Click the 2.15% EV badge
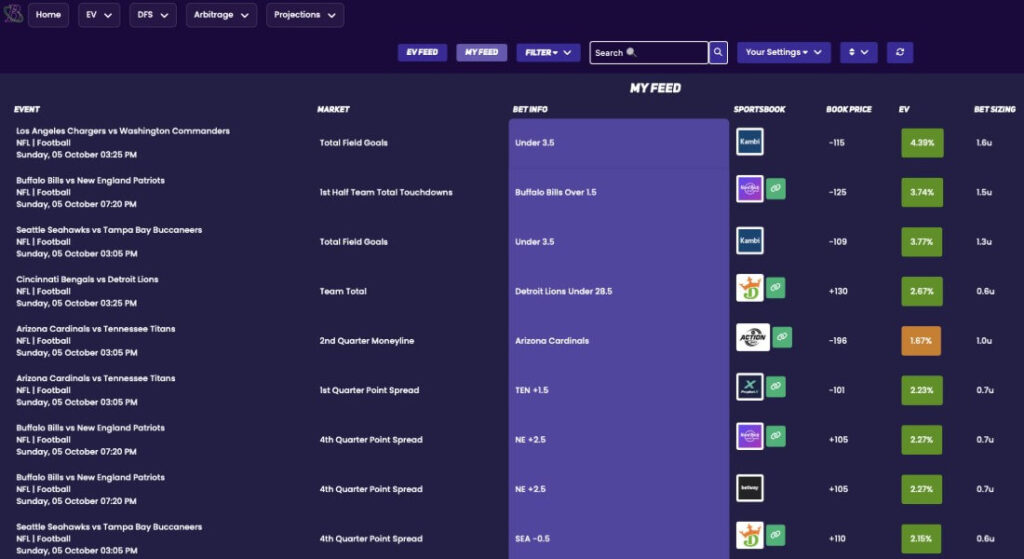The height and width of the screenshot is (559, 1024). point(921,539)
